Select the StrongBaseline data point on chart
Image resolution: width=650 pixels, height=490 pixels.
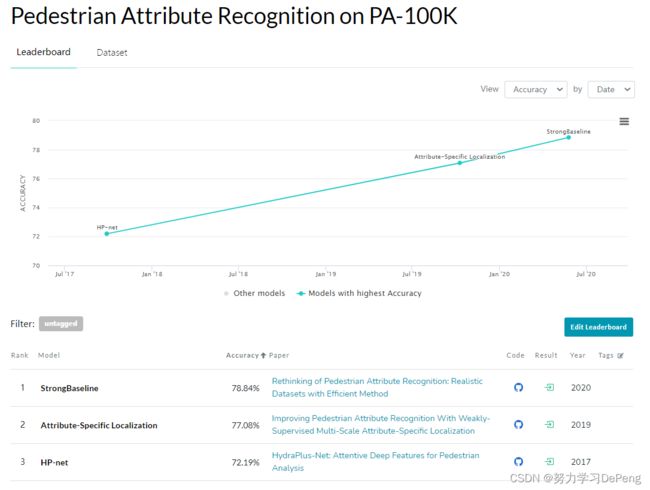(568, 137)
